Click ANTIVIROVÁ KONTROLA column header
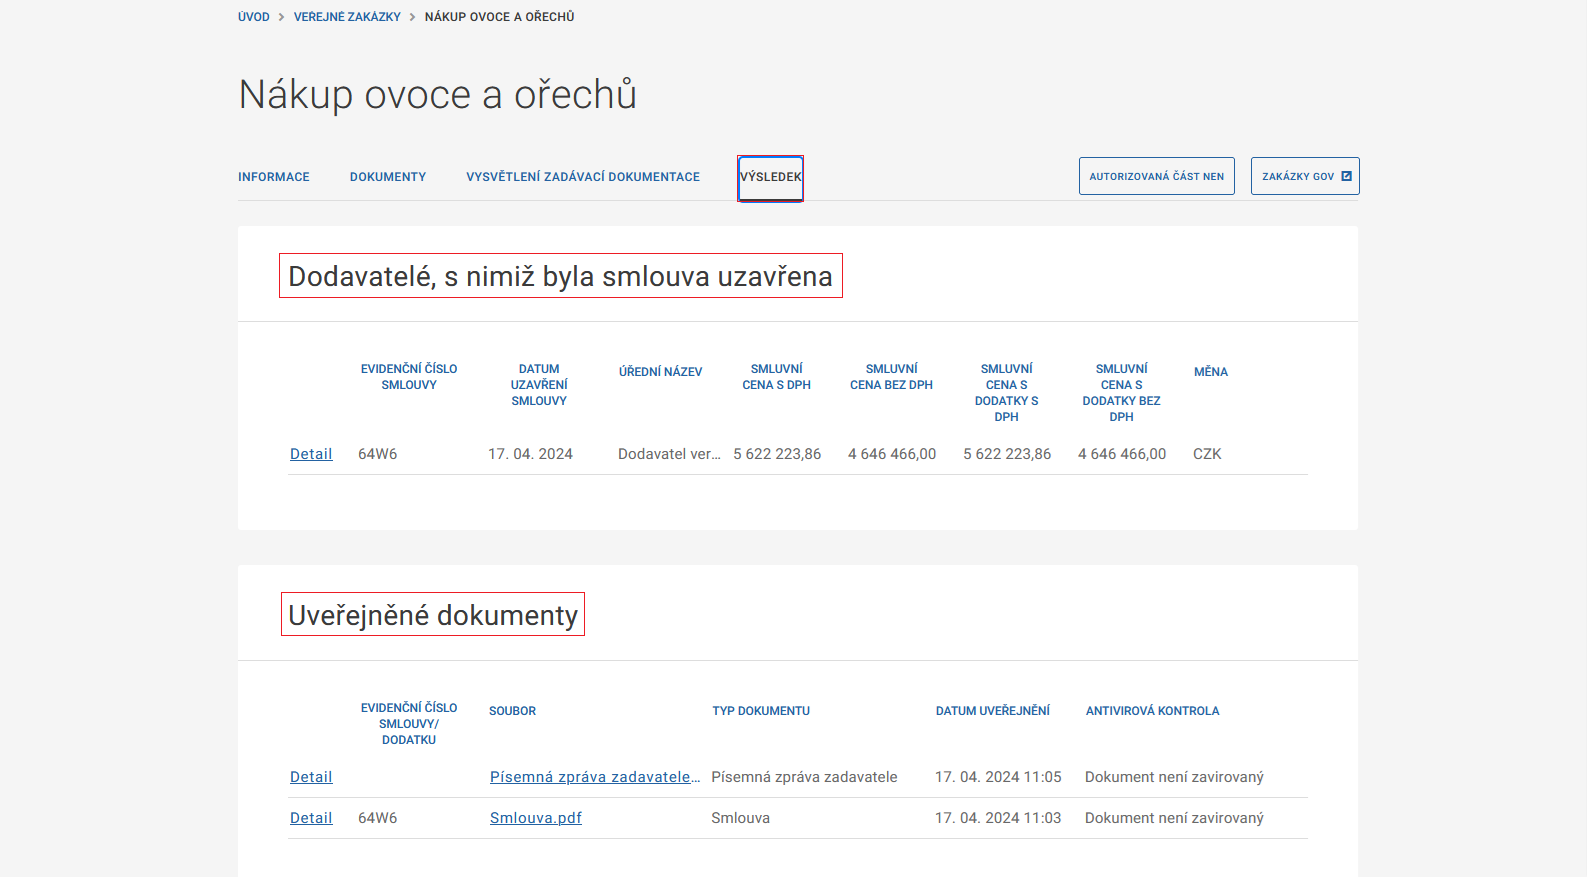The height and width of the screenshot is (877, 1587). [x=1153, y=711]
